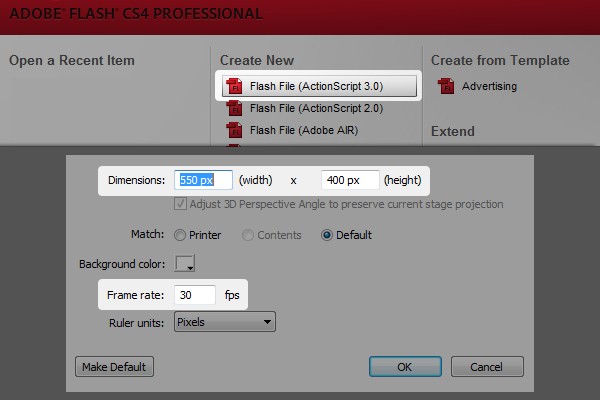Click the Flash File Adobe AIR icon
The height and width of the screenshot is (400, 600).
(x=234, y=130)
